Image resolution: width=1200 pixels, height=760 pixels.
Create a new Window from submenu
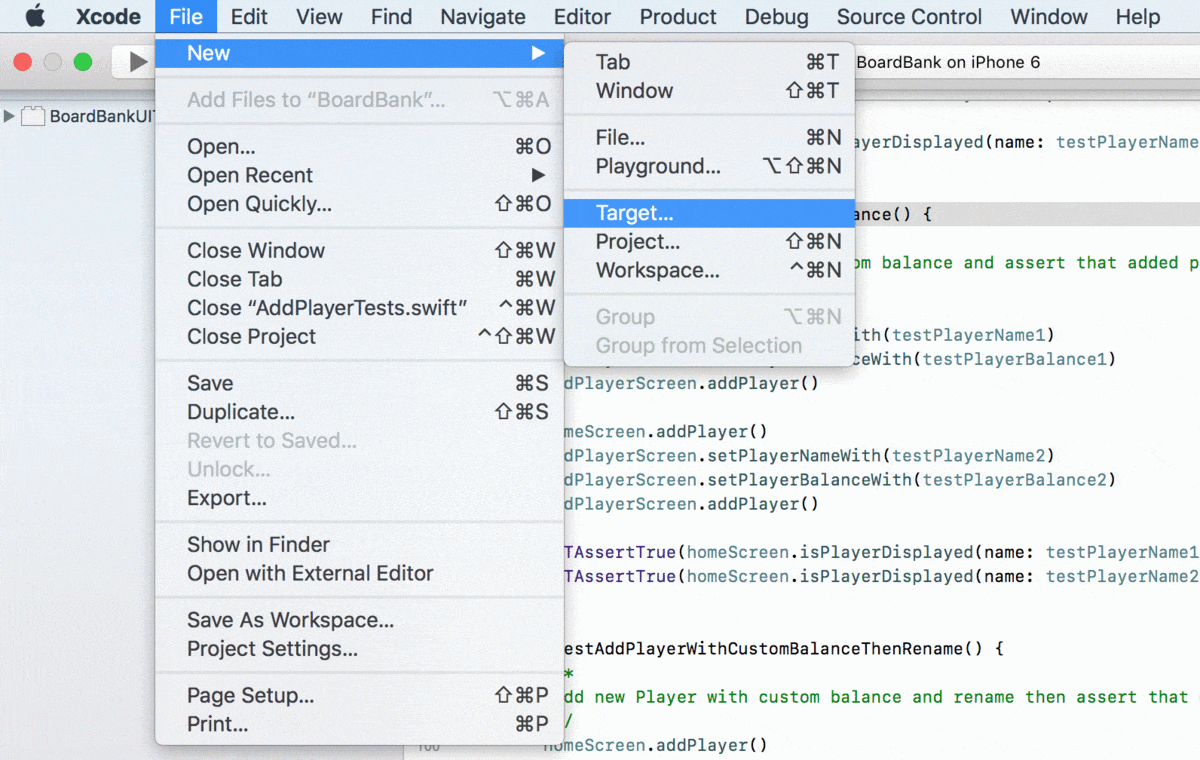709,91
